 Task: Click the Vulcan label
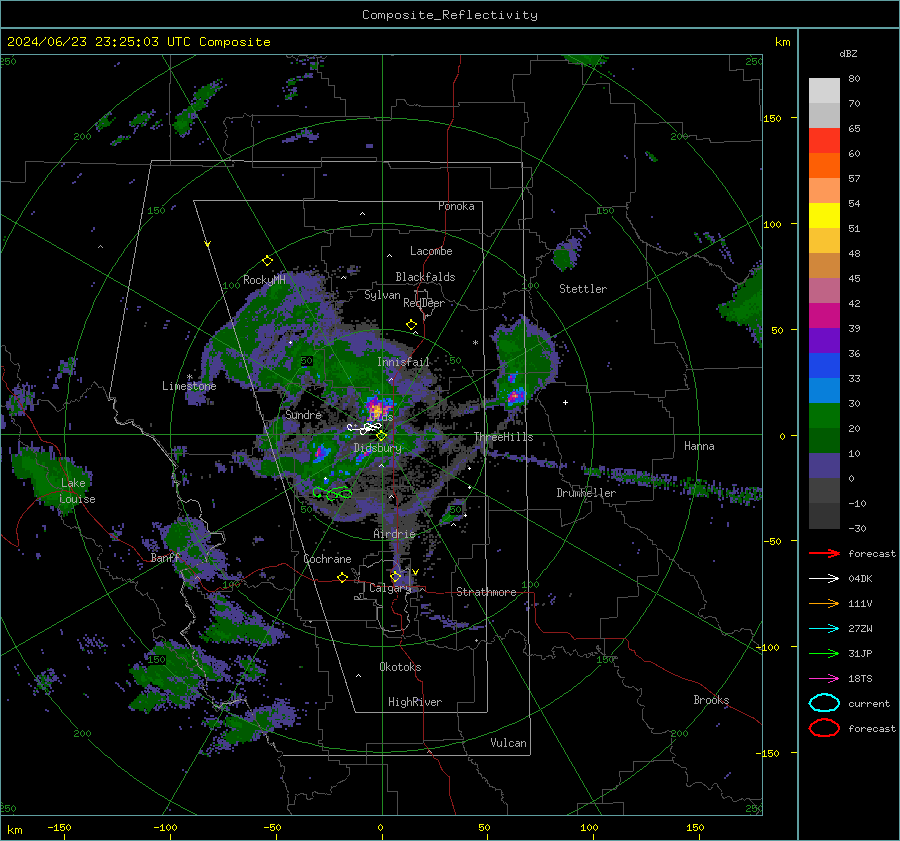(x=508, y=743)
